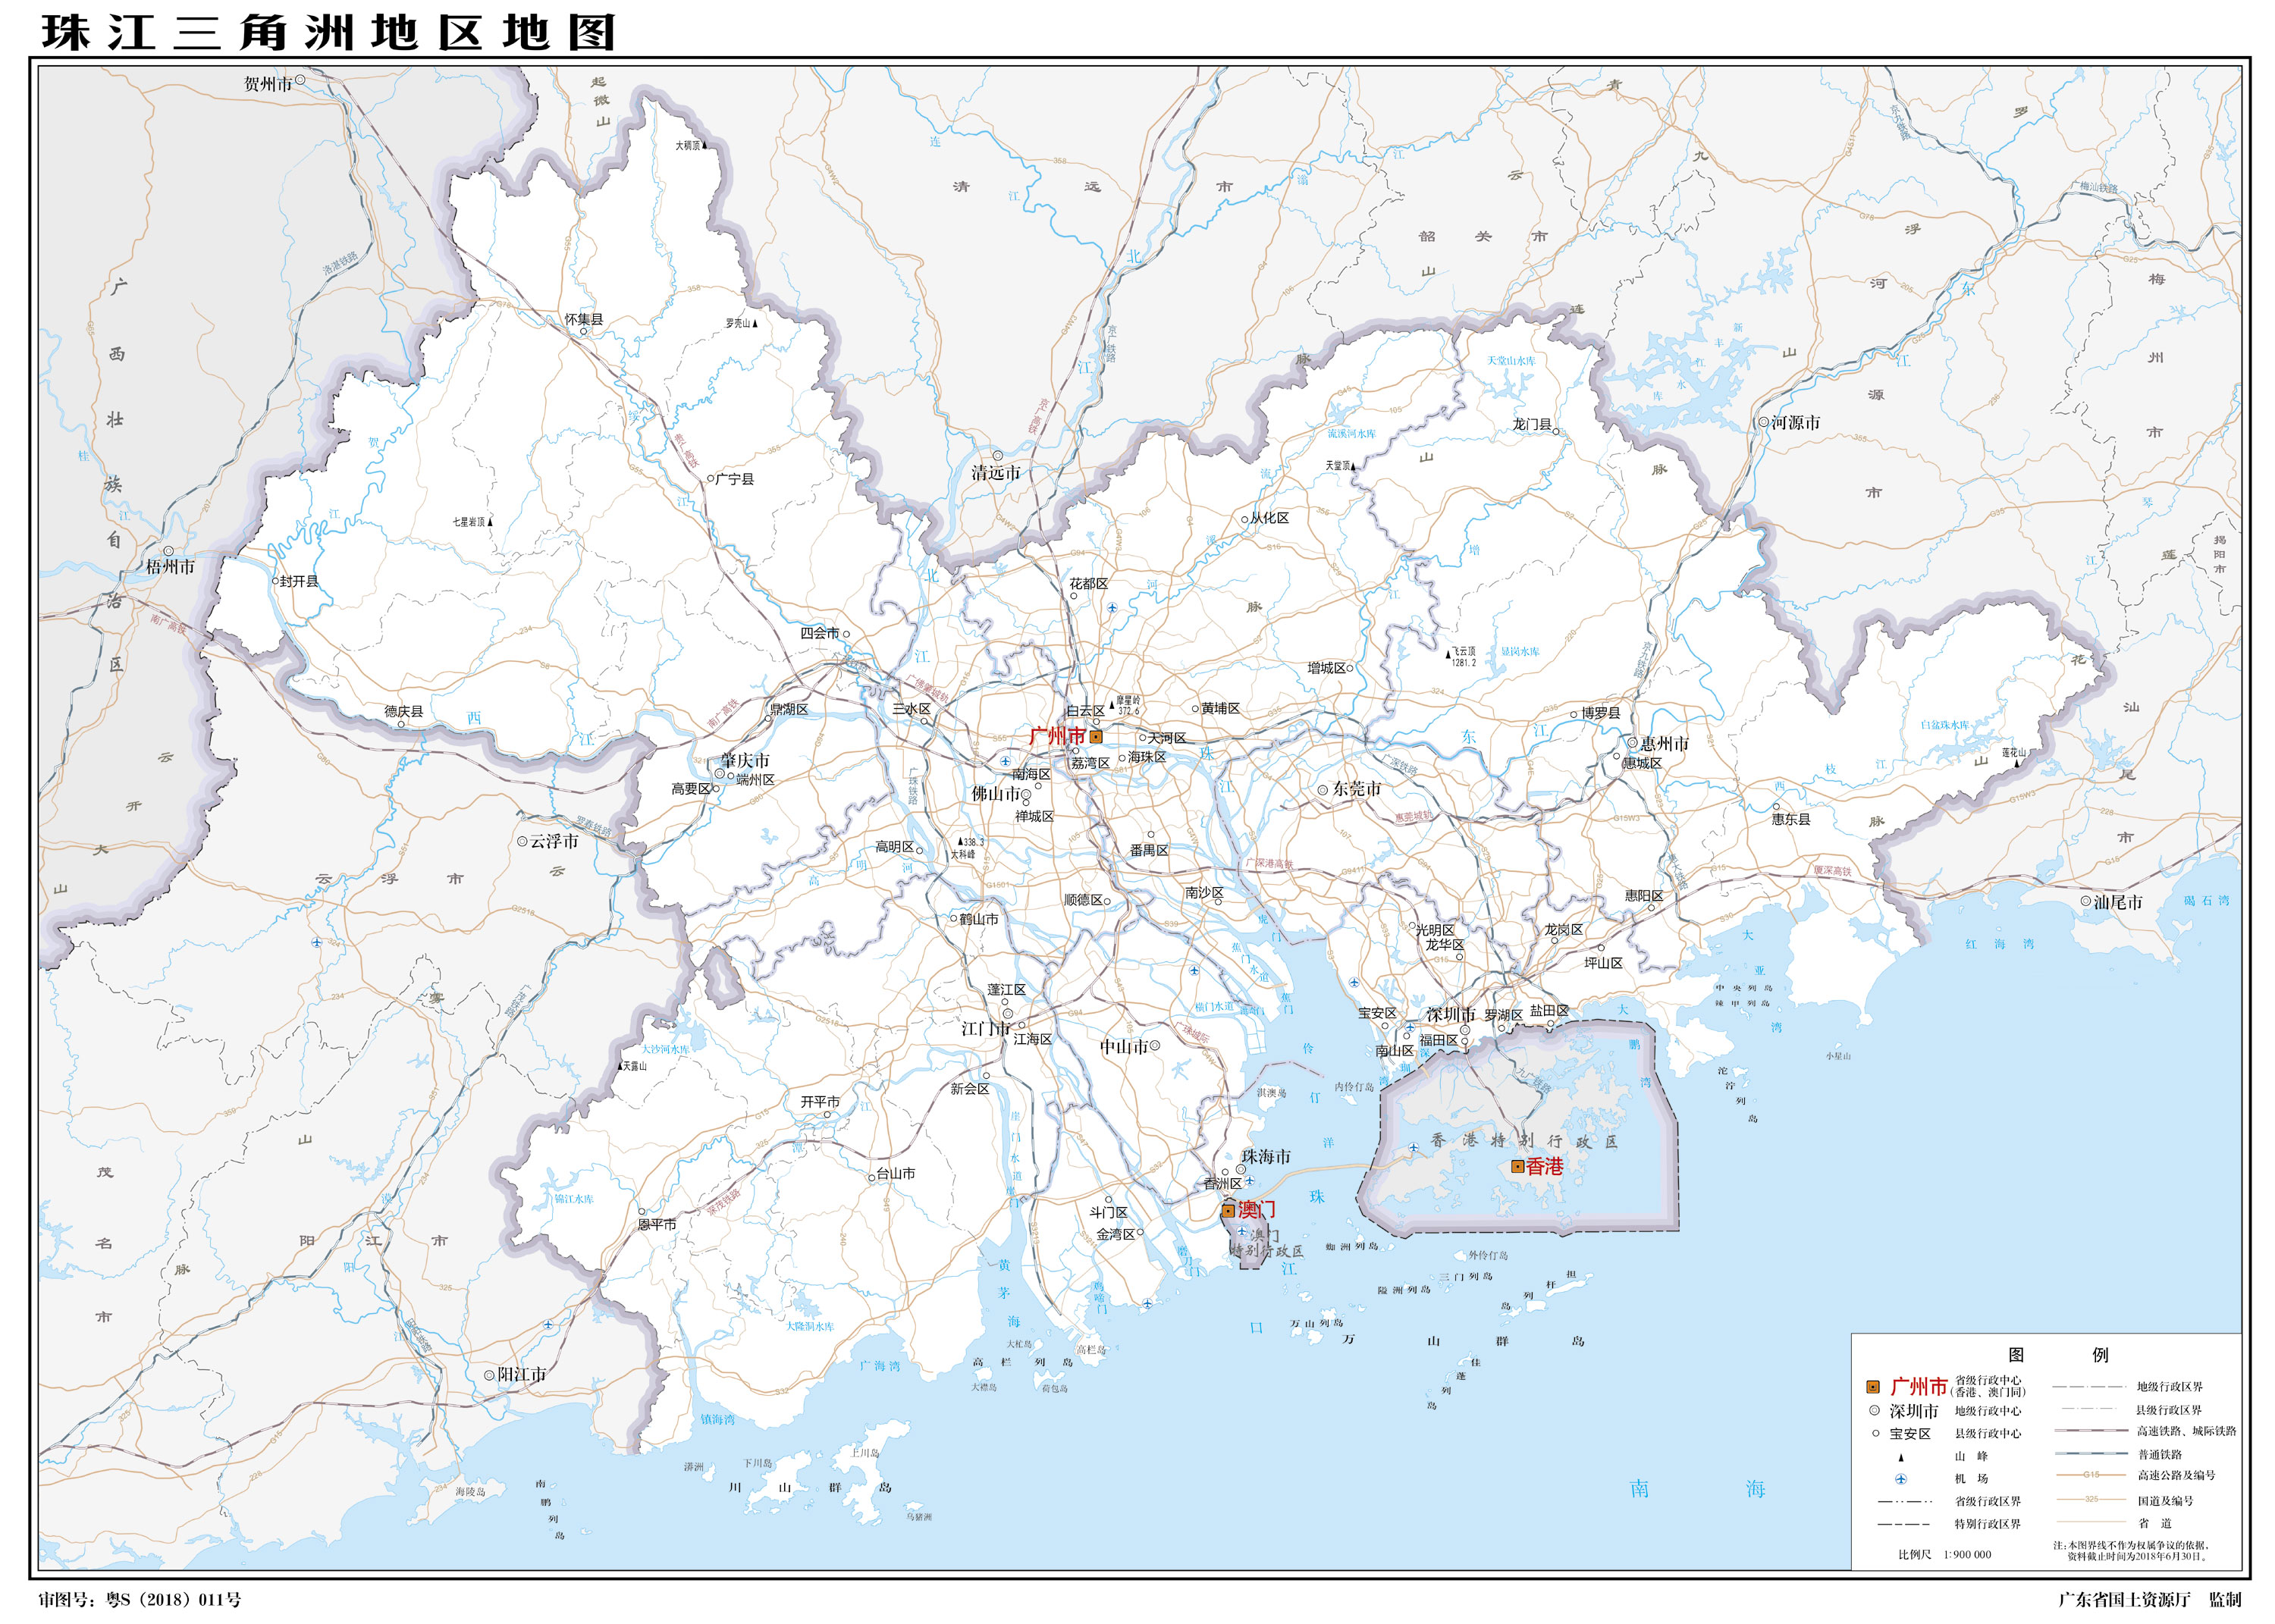The width and height of the screenshot is (2275, 1624).
Task: Click the orange provincial-center square in the legend
Action: [x=1873, y=1387]
